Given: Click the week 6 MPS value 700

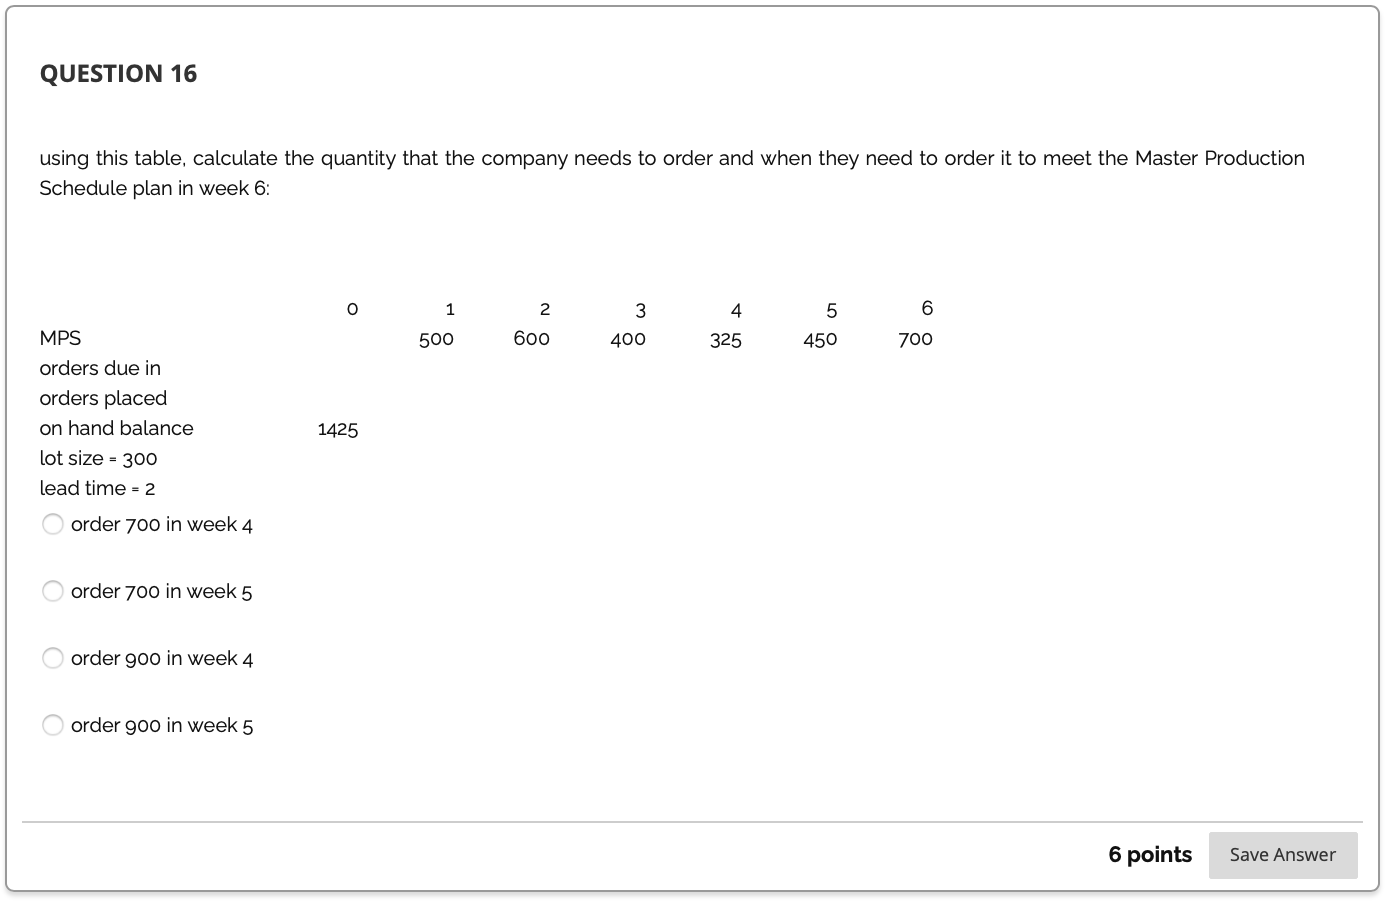Looking at the screenshot, I should tap(915, 338).
